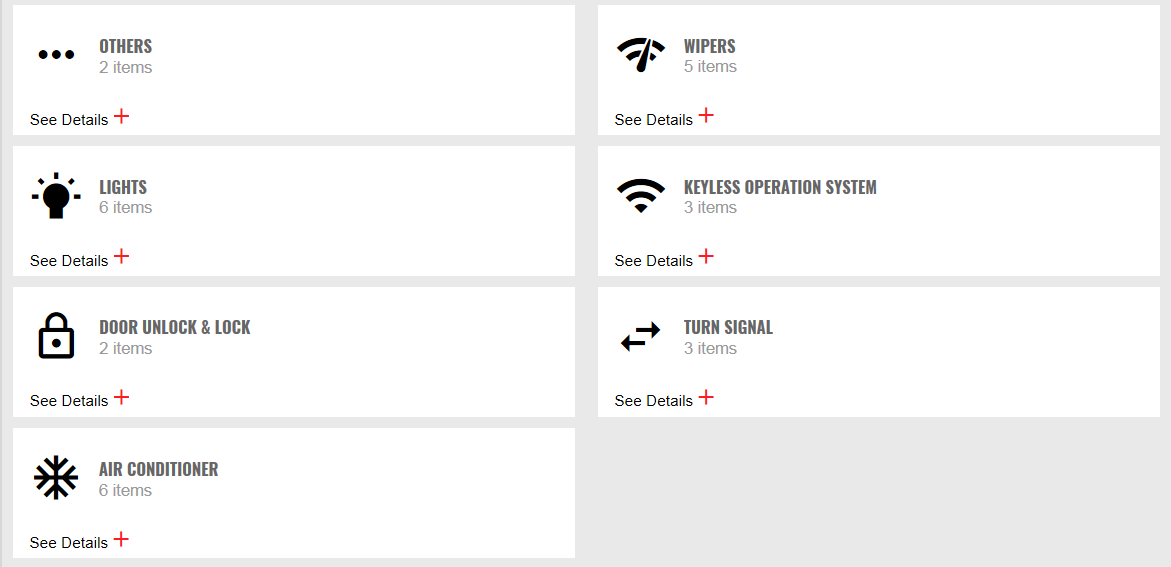The width and height of the screenshot is (1171, 567).
Task: Click the Door Unlock & Lock padlock icon
Action: click(x=56, y=335)
